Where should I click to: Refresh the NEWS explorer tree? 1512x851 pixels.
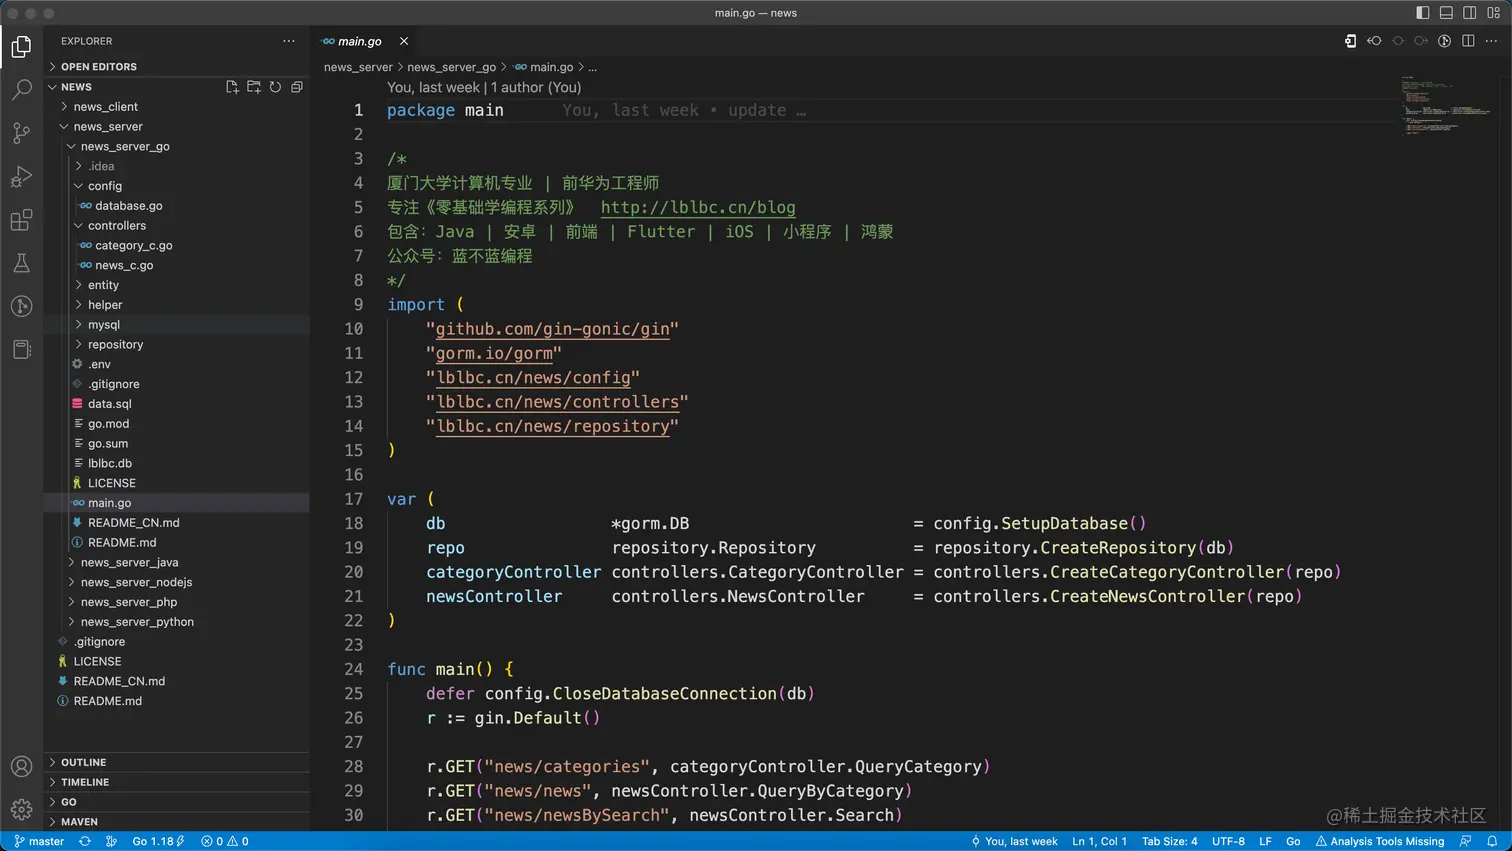pos(275,87)
